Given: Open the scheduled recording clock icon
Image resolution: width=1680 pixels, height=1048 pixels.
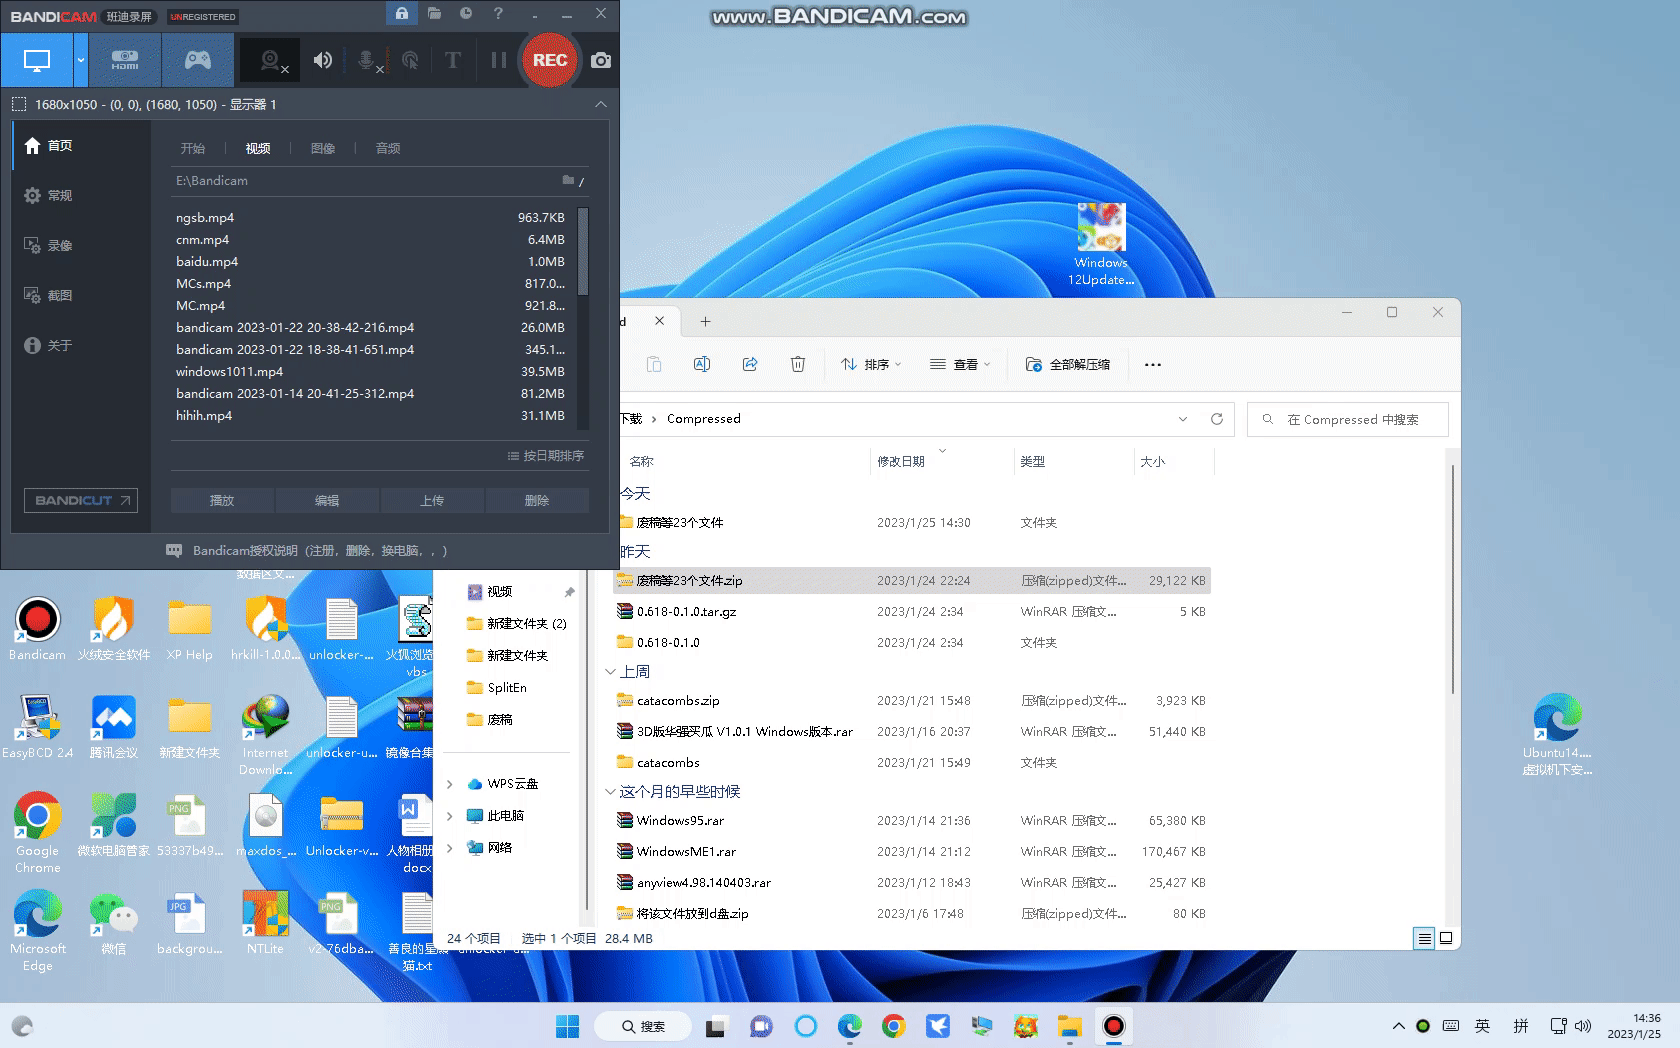Looking at the screenshot, I should point(466,13).
